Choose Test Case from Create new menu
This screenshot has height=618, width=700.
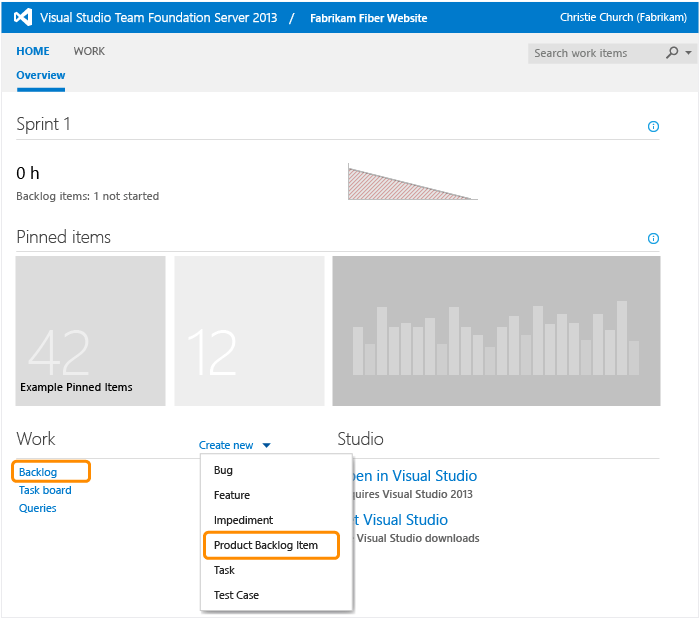click(236, 595)
